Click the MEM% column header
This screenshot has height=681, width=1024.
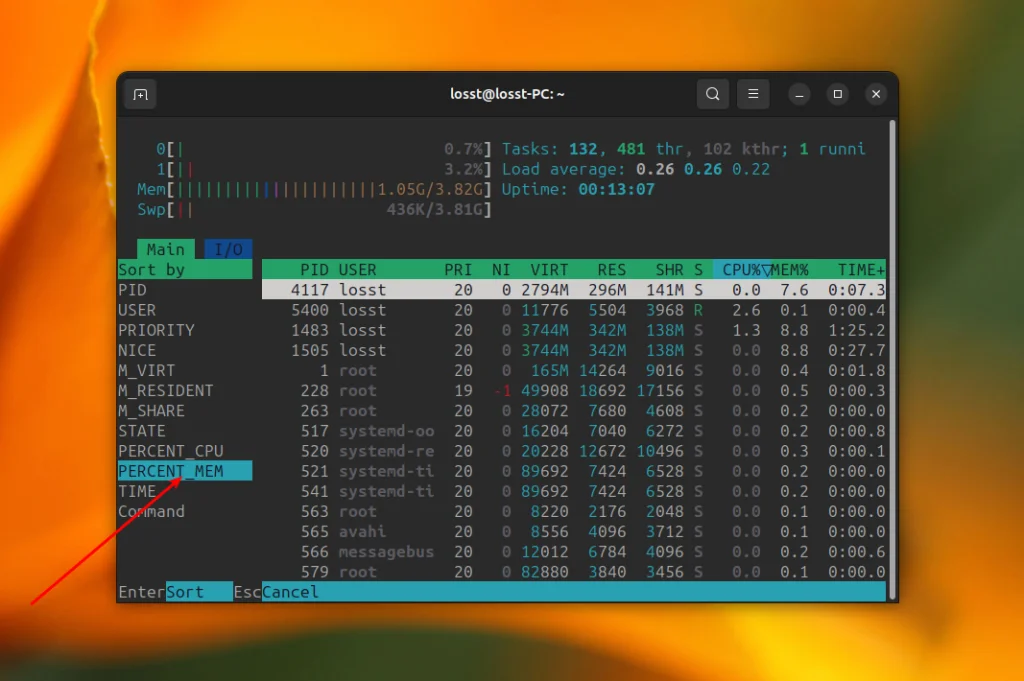[x=789, y=270]
